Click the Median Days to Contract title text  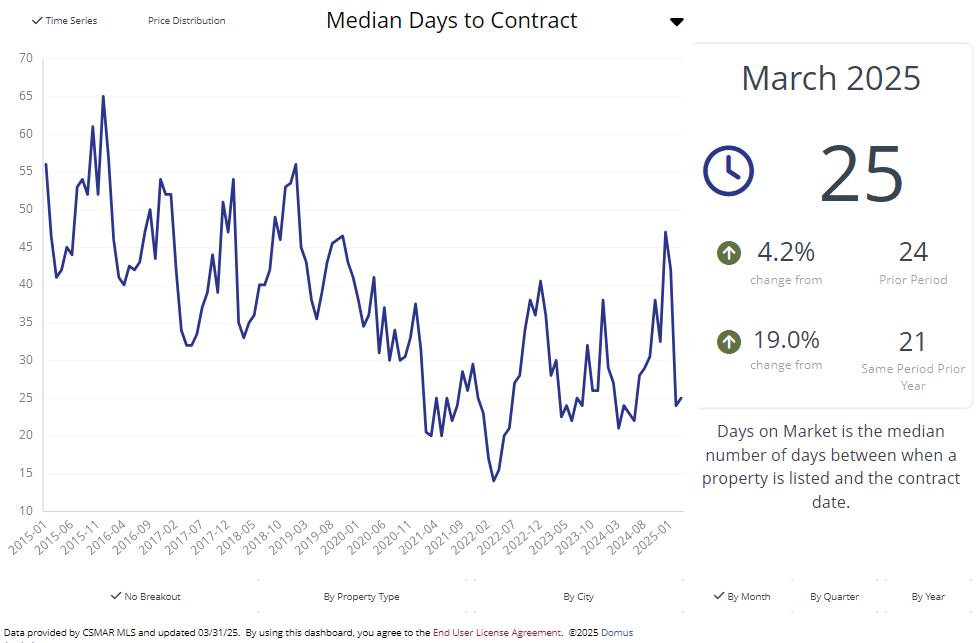click(x=452, y=20)
